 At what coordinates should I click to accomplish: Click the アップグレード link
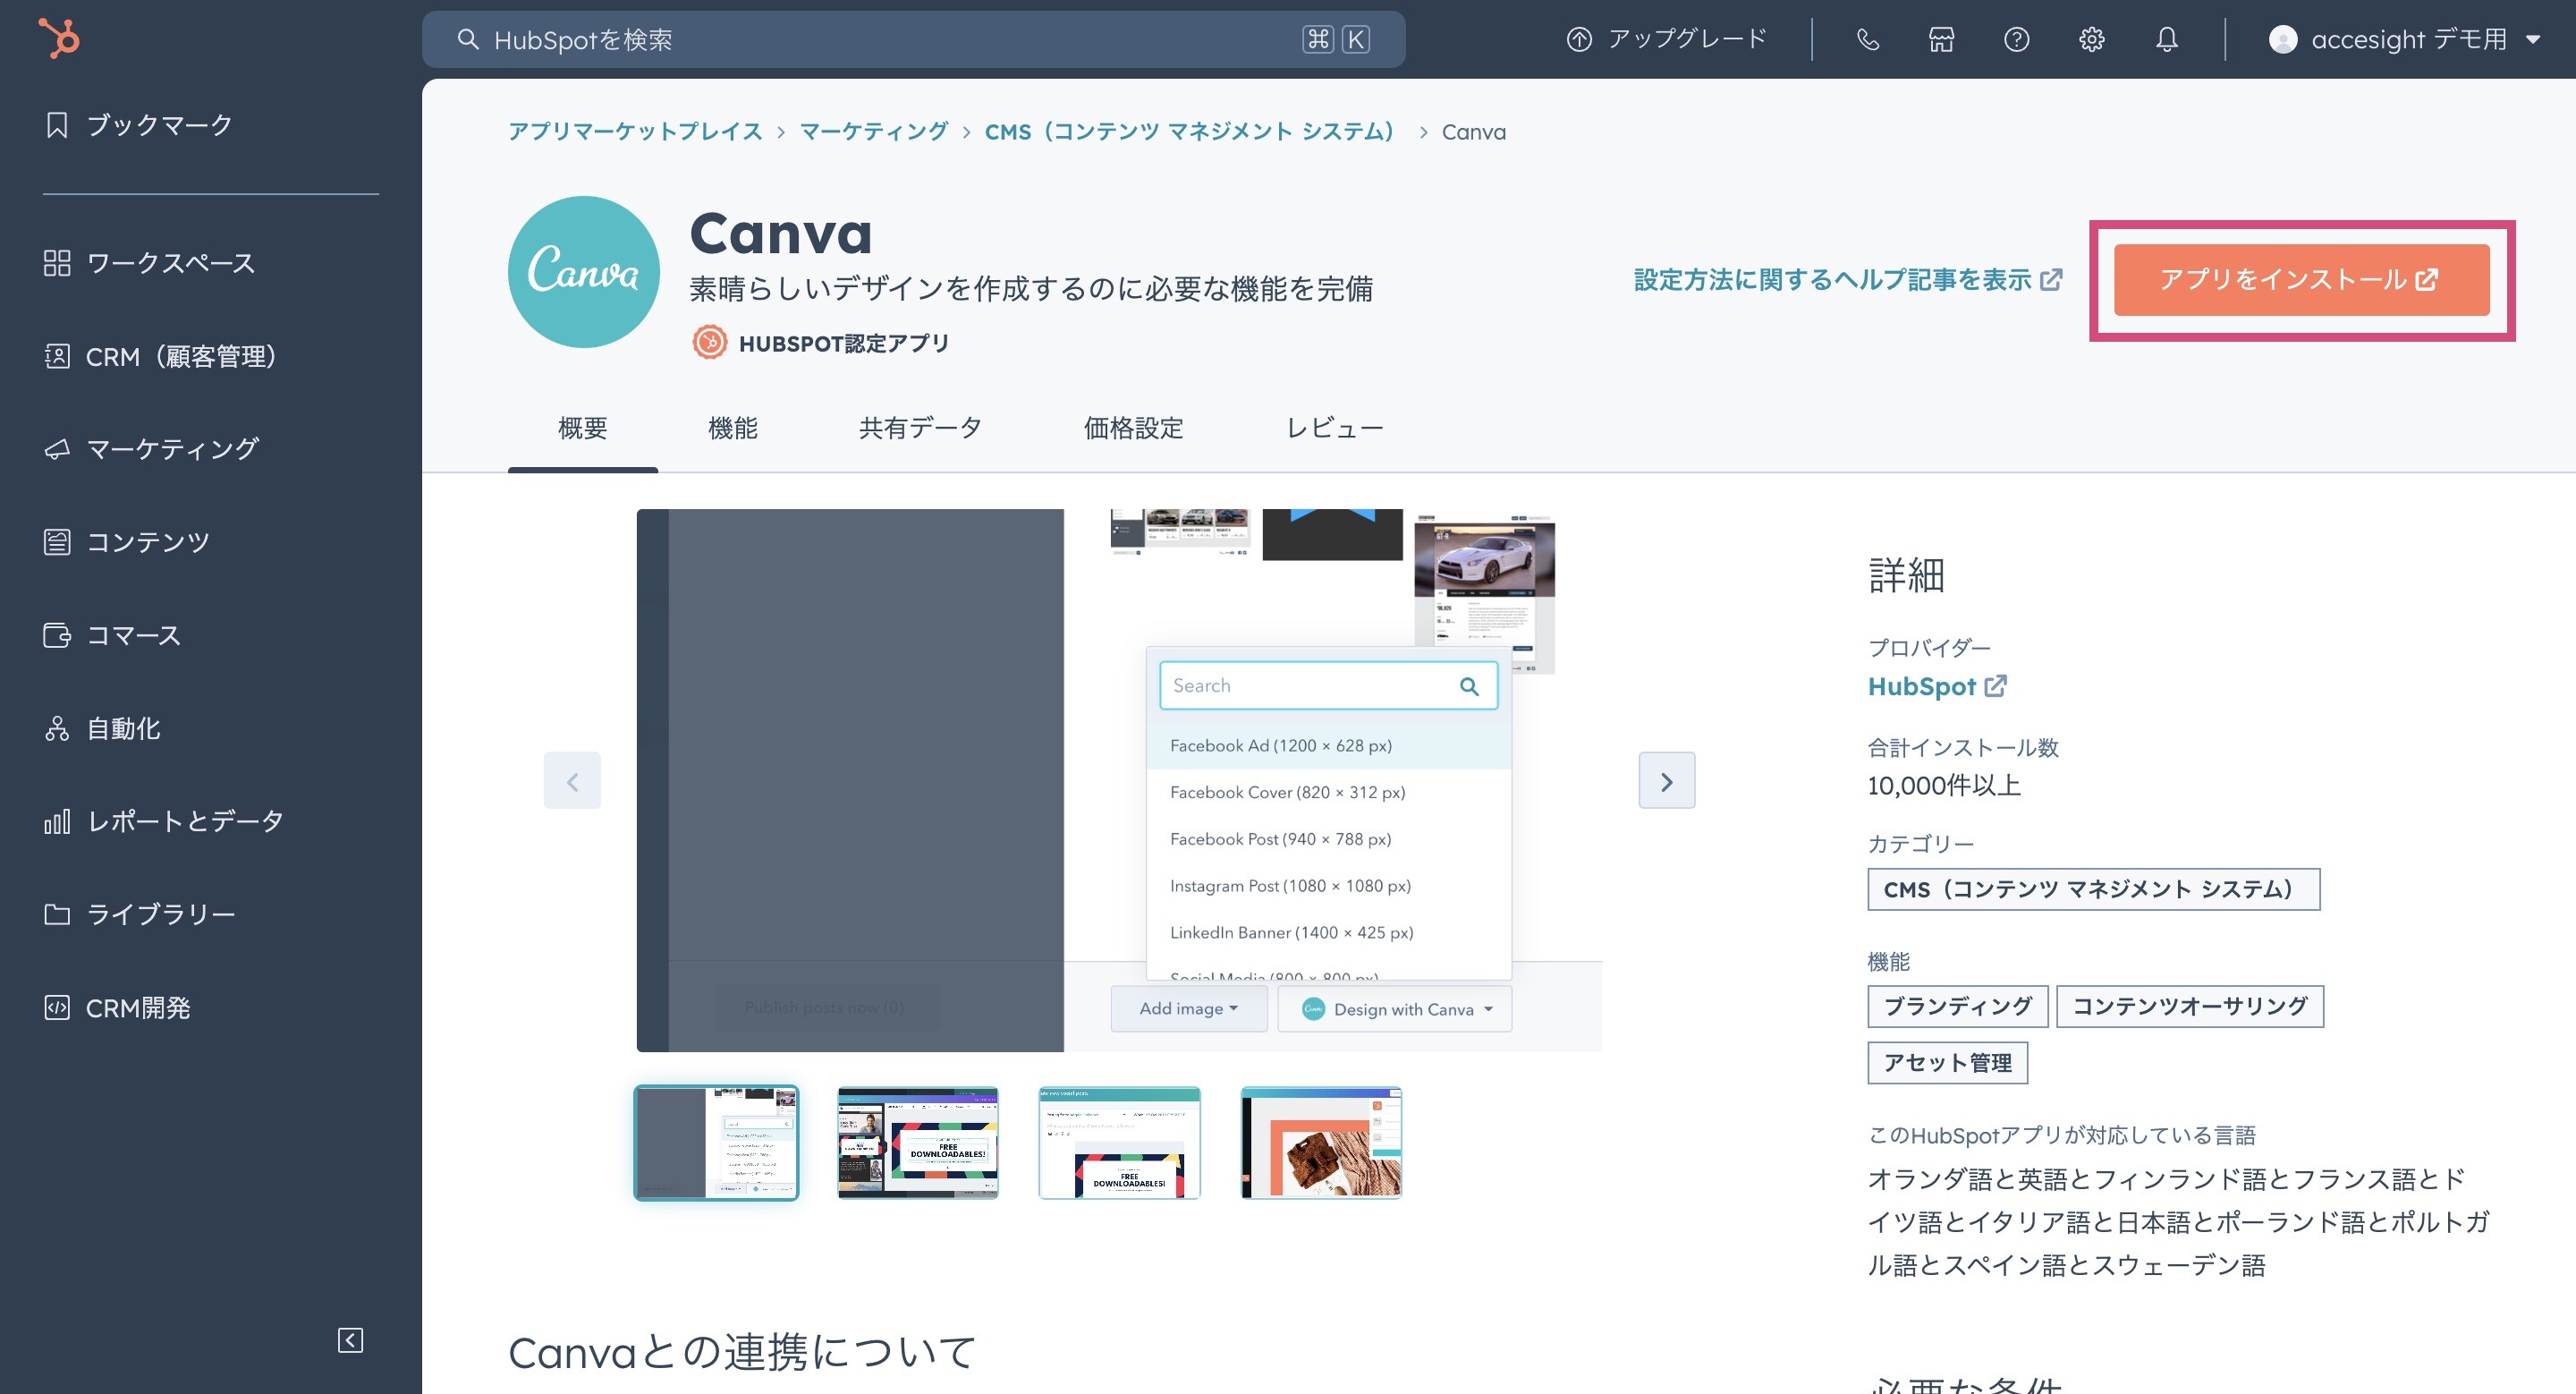(x=1666, y=39)
